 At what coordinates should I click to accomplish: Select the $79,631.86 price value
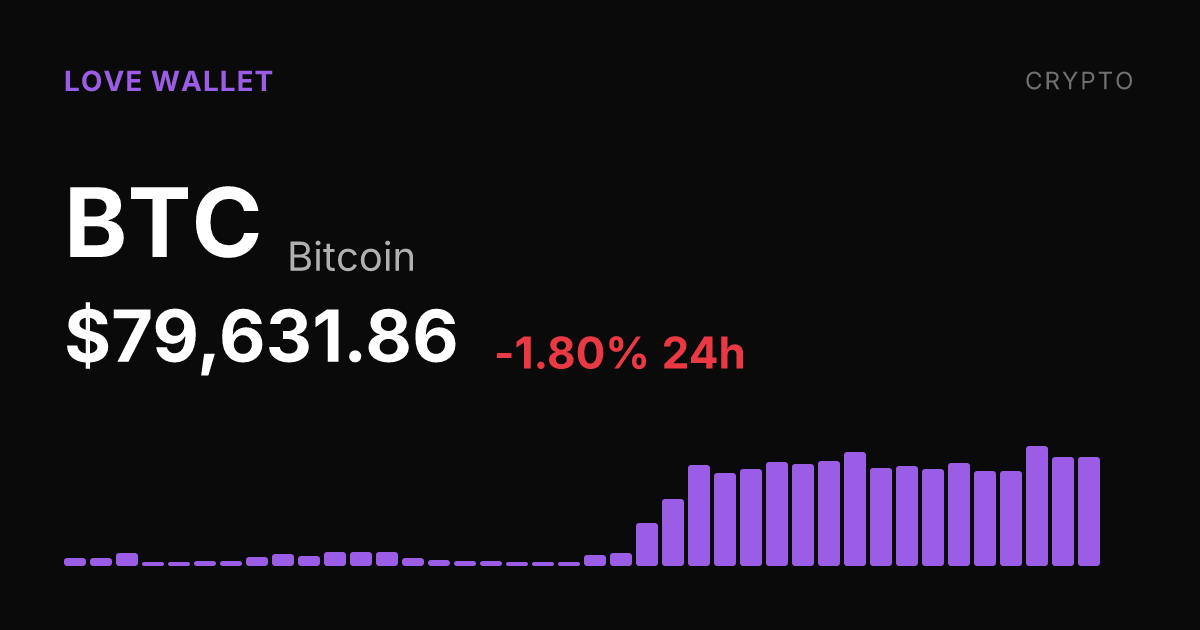pyautogui.click(x=262, y=337)
